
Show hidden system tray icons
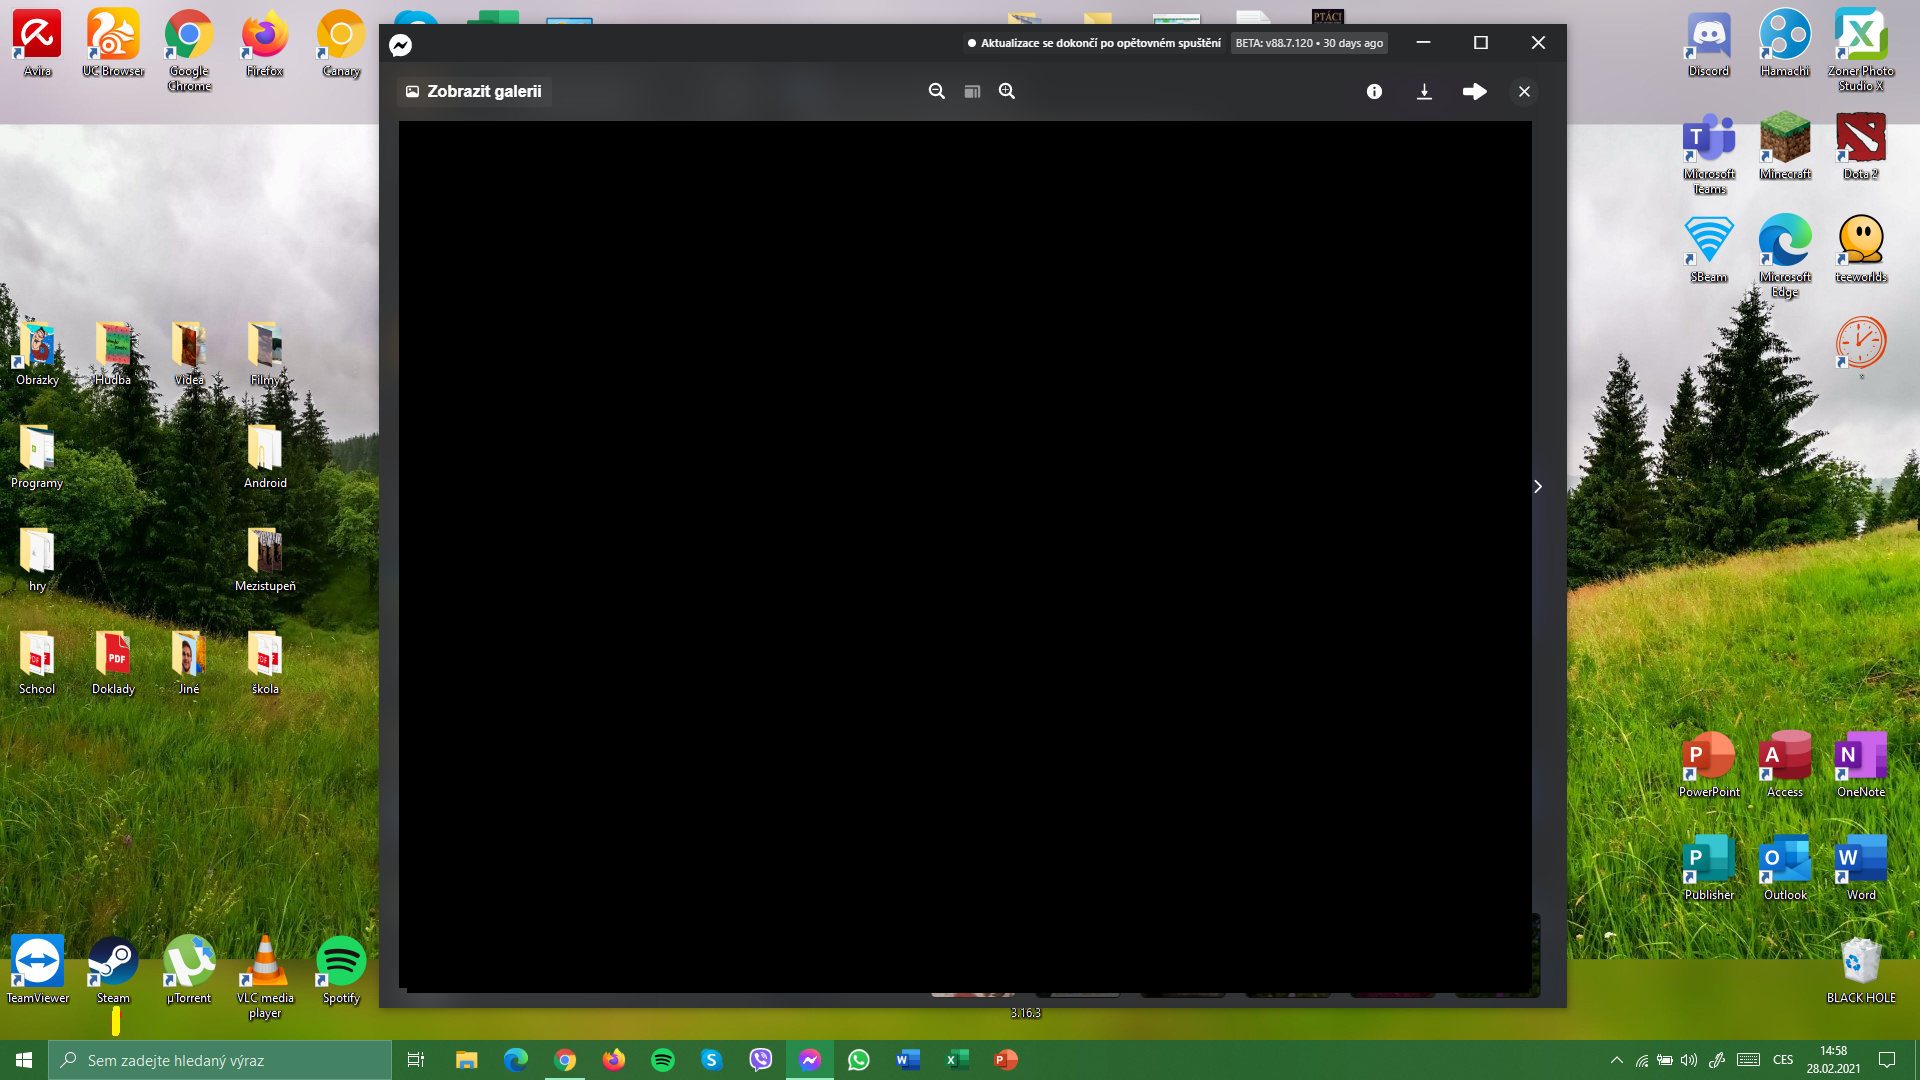(1616, 1060)
